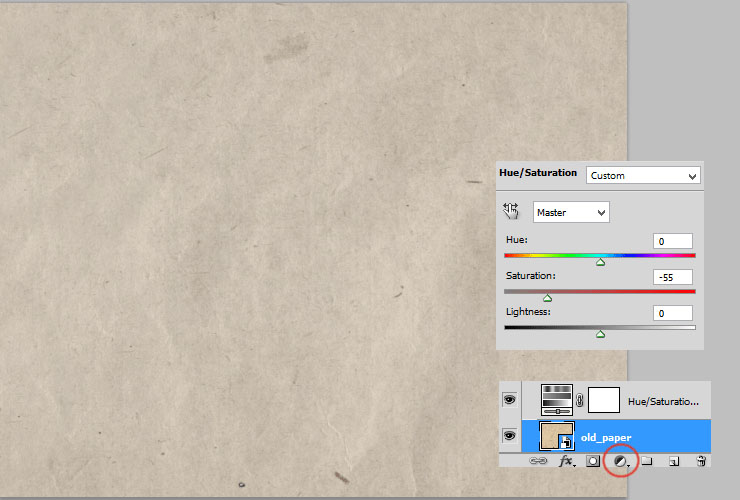Click the Lightness slider handle
The height and width of the screenshot is (500, 740).
pos(600,333)
